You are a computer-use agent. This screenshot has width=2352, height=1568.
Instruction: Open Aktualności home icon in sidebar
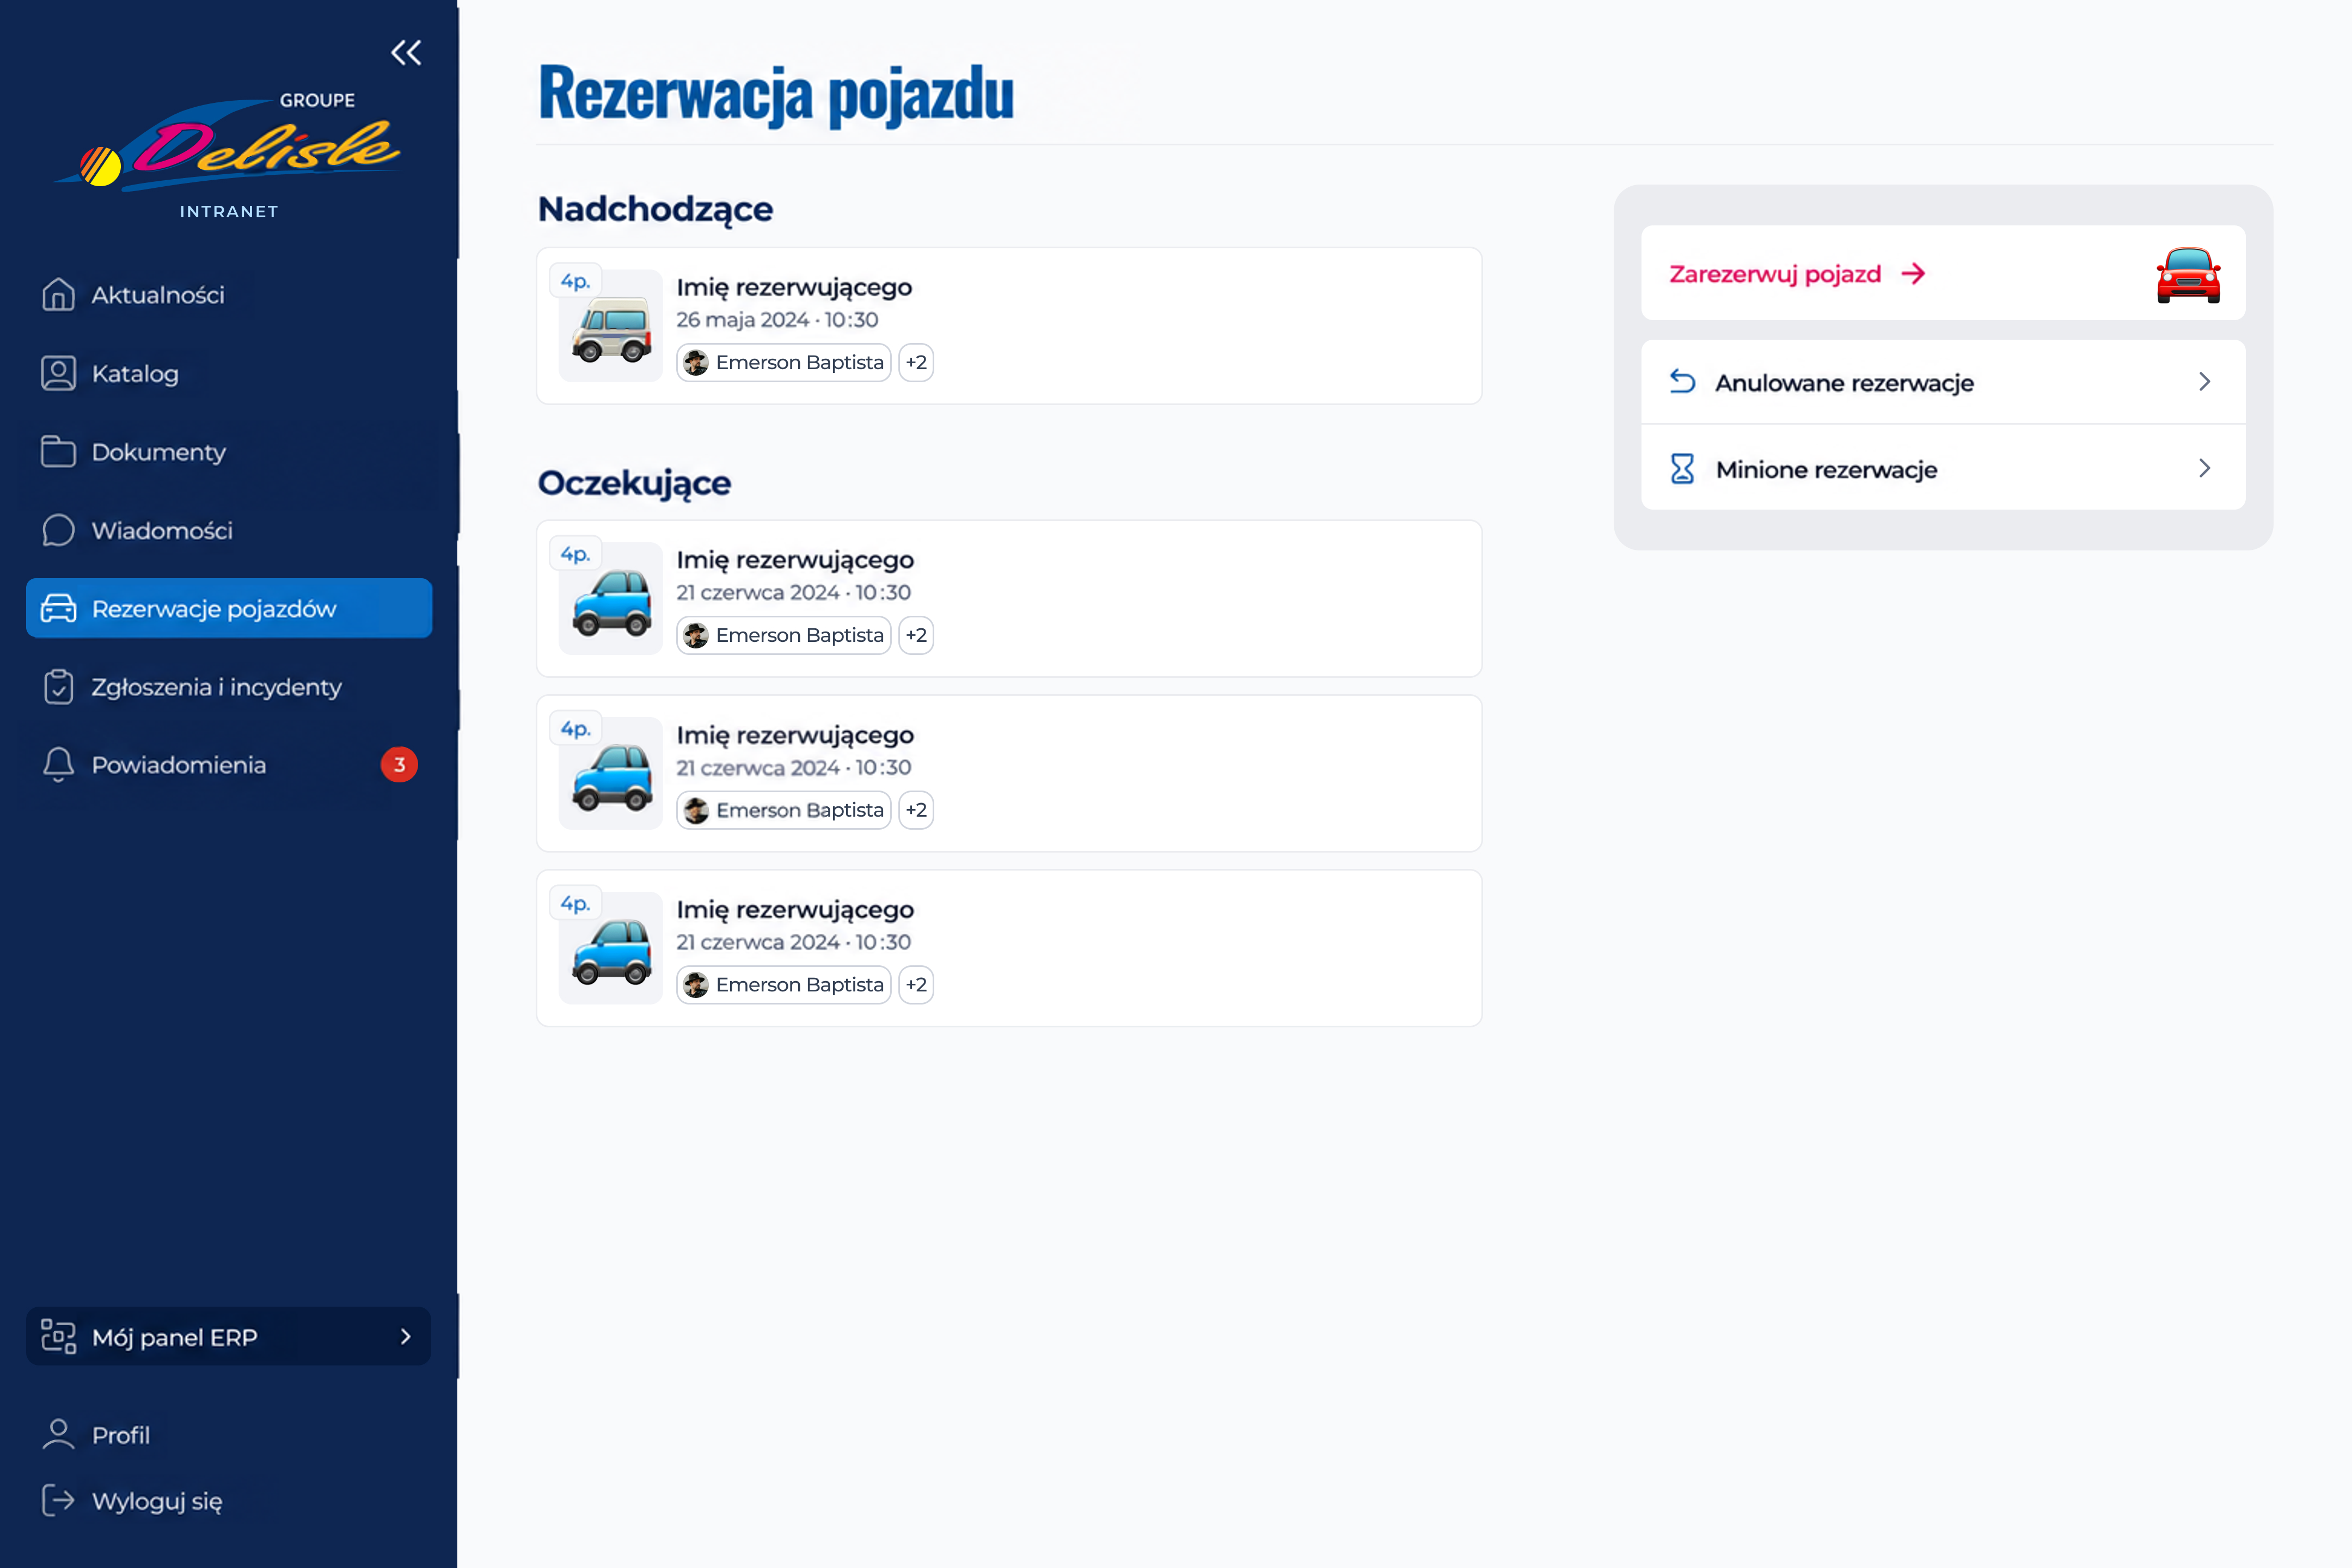tap(58, 294)
